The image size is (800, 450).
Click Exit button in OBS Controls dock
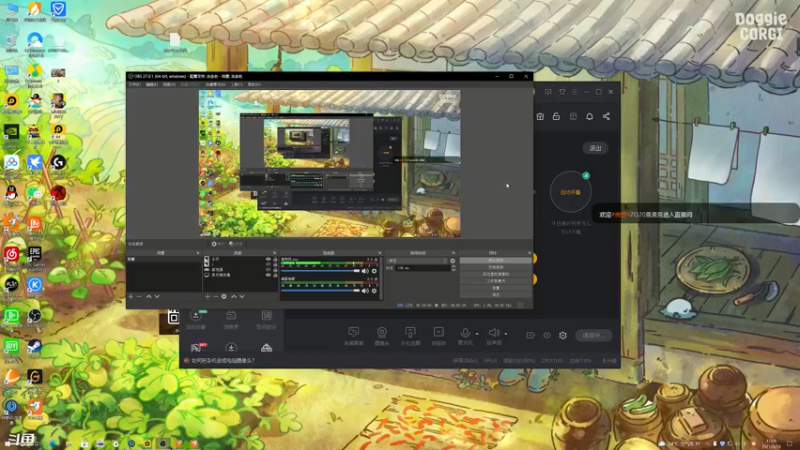(x=495, y=294)
